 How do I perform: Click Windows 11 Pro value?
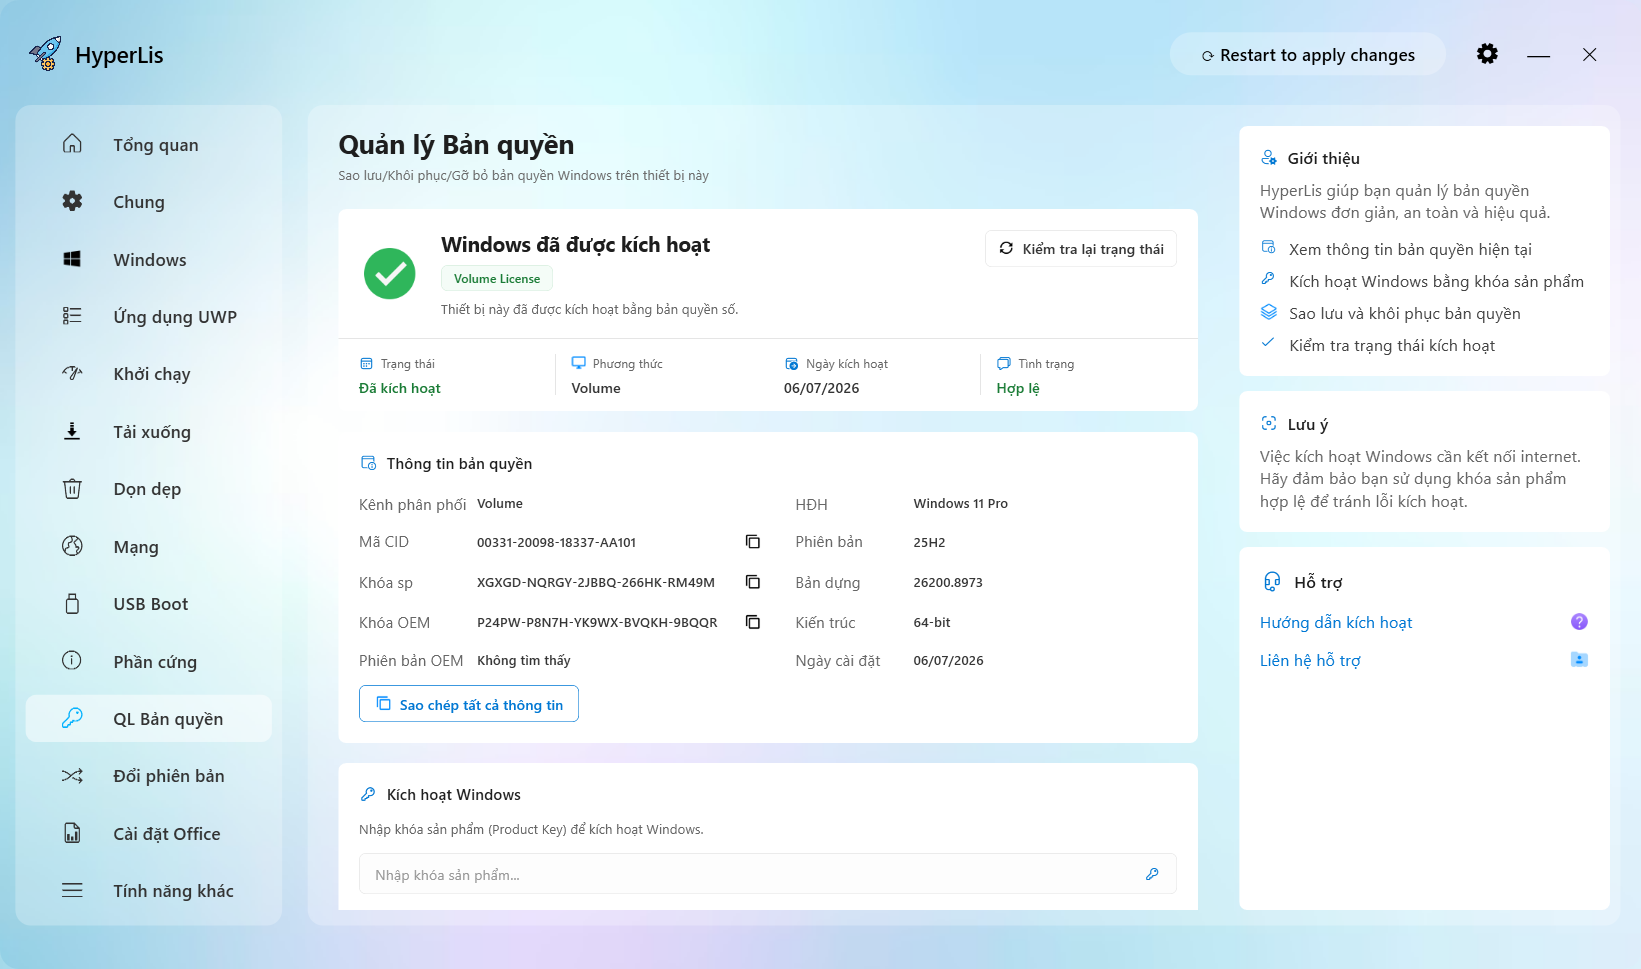point(961,504)
